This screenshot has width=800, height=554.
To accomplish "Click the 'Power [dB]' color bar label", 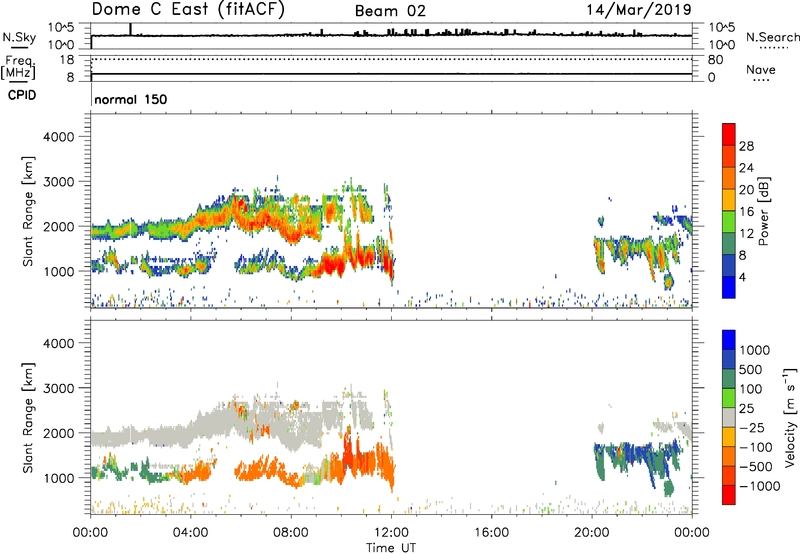I will tap(764, 211).
